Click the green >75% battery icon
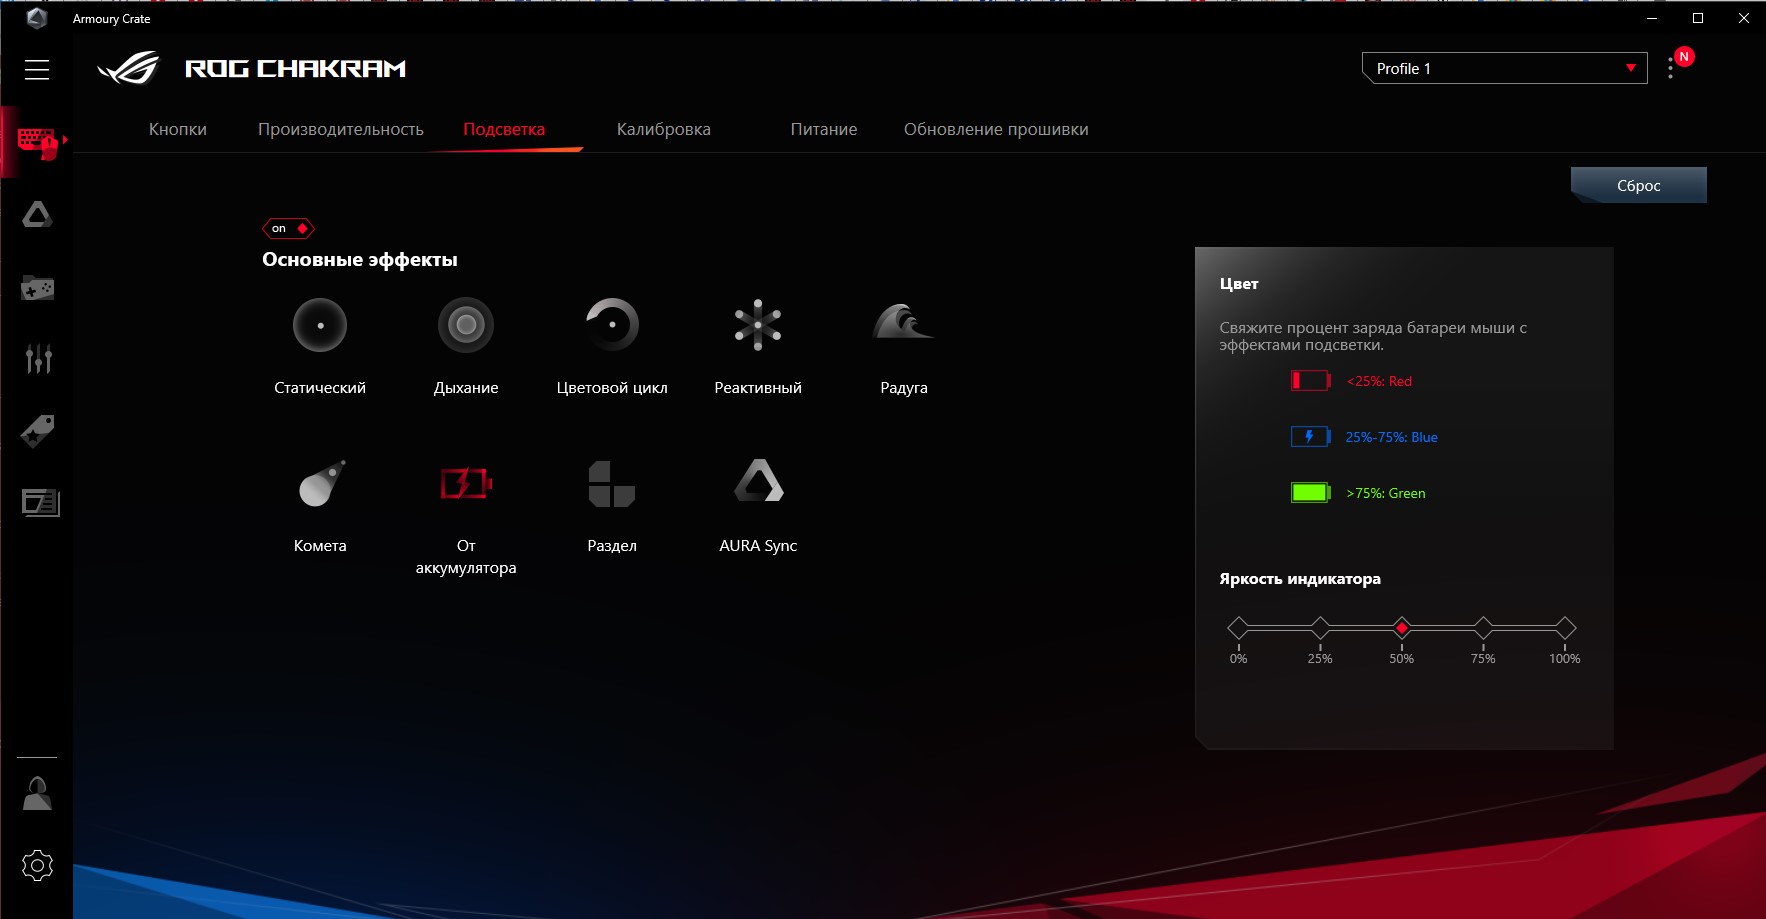Viewport: 1766px width, 919px height. 1310,493
